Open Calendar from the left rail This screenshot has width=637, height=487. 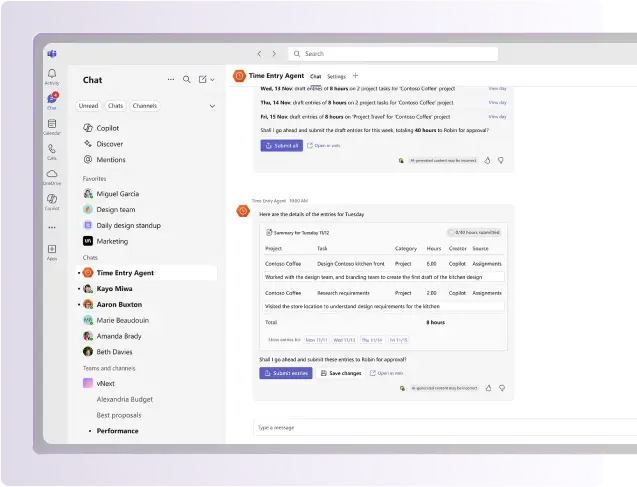pyautogui.click(x=51, y=125)
